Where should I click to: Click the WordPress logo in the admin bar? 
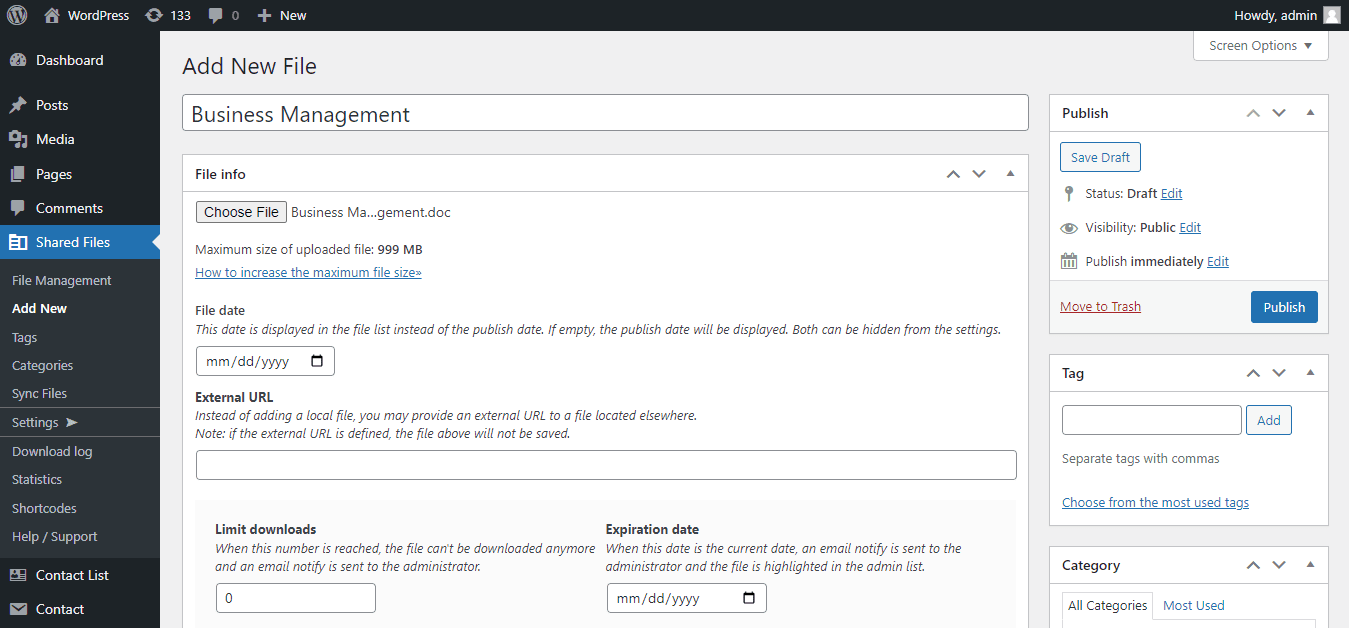(17, 15)
